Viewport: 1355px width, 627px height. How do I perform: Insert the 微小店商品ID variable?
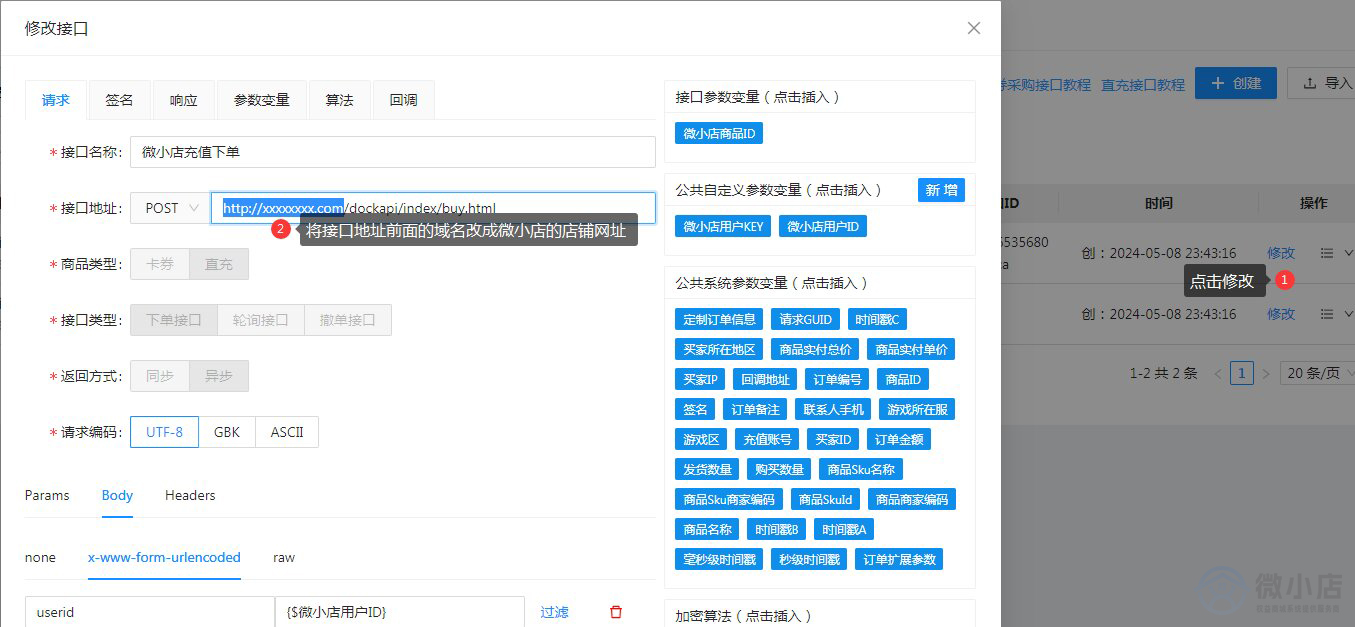click(719, 133)
